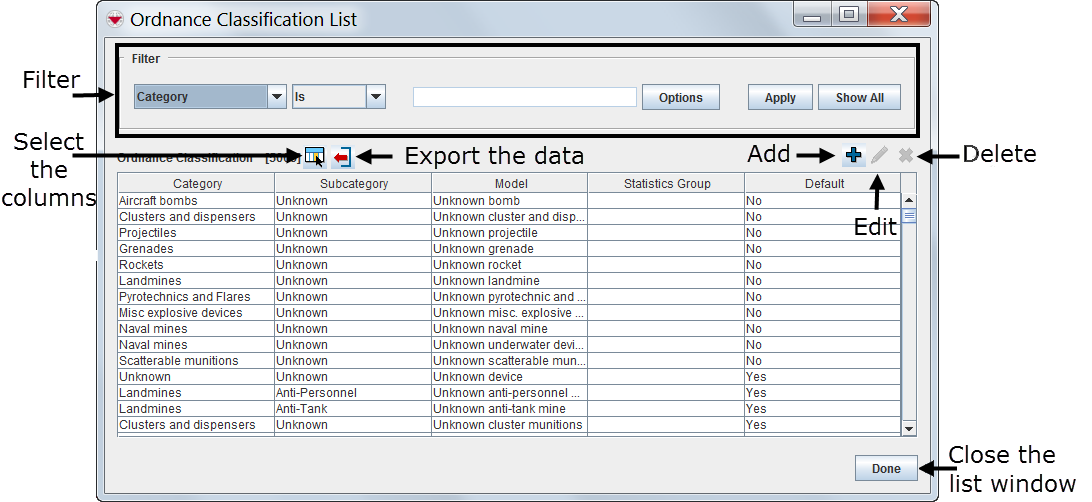1092x502 pixels.
Task: Focus the filter value text field
Action: click(x=524, y=97)
